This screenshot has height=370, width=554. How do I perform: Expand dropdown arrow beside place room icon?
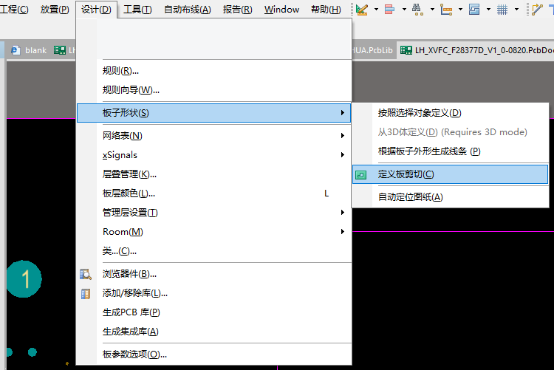488,9
